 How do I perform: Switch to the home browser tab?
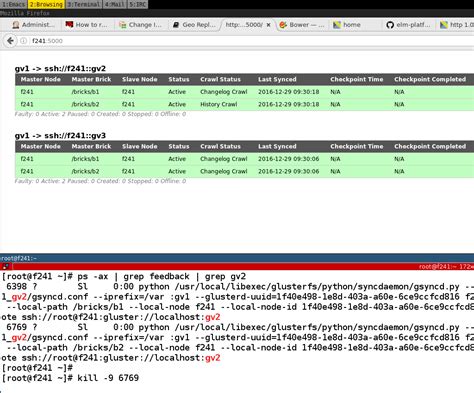(x=355, y=25)
